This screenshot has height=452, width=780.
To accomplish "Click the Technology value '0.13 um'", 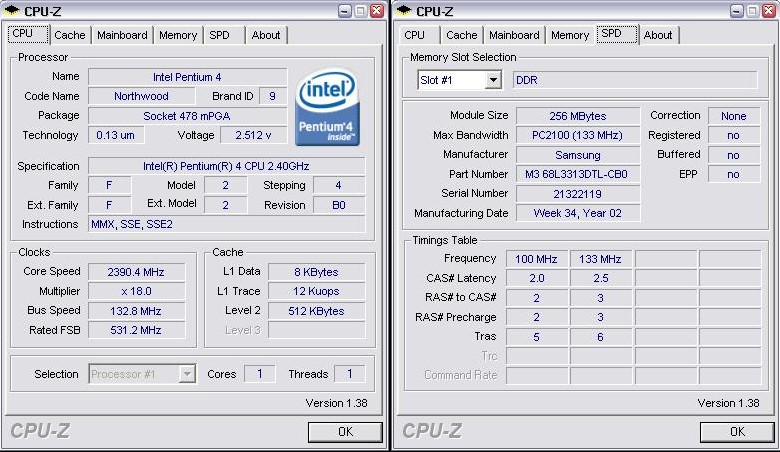I will pyautogui.click(x=116, y=135).
